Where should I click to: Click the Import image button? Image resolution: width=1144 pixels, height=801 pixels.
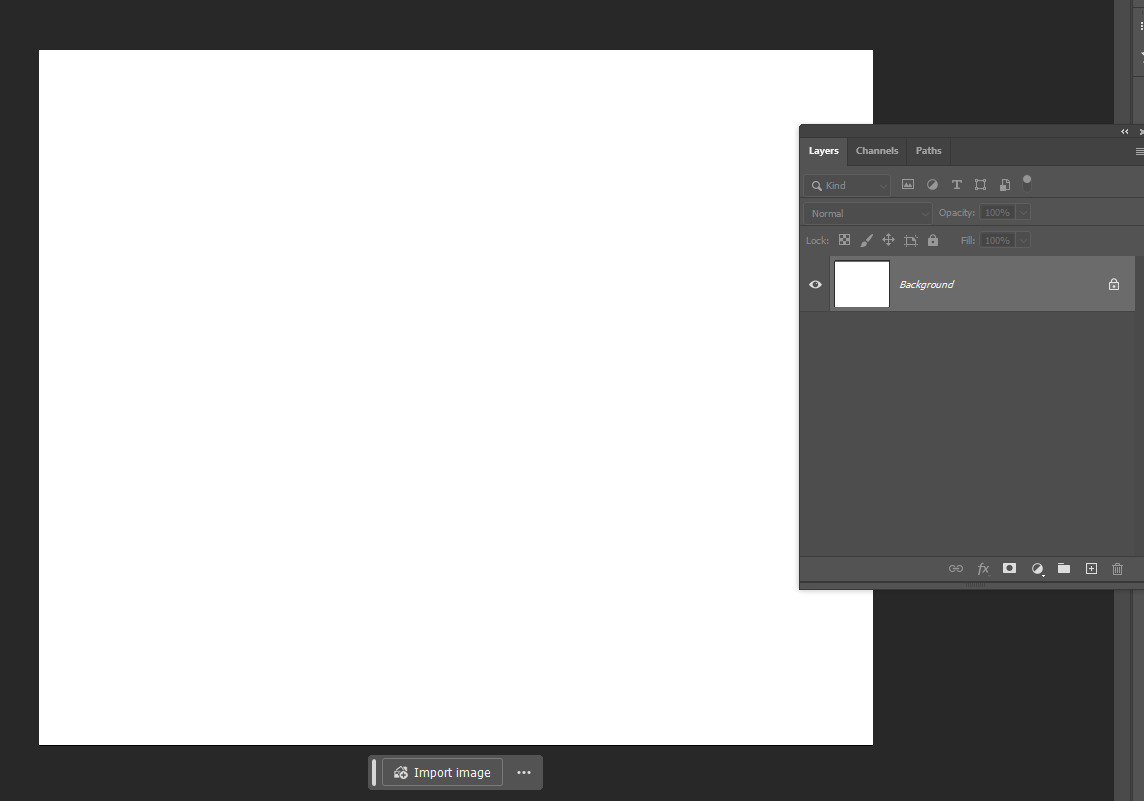point(441,772)
